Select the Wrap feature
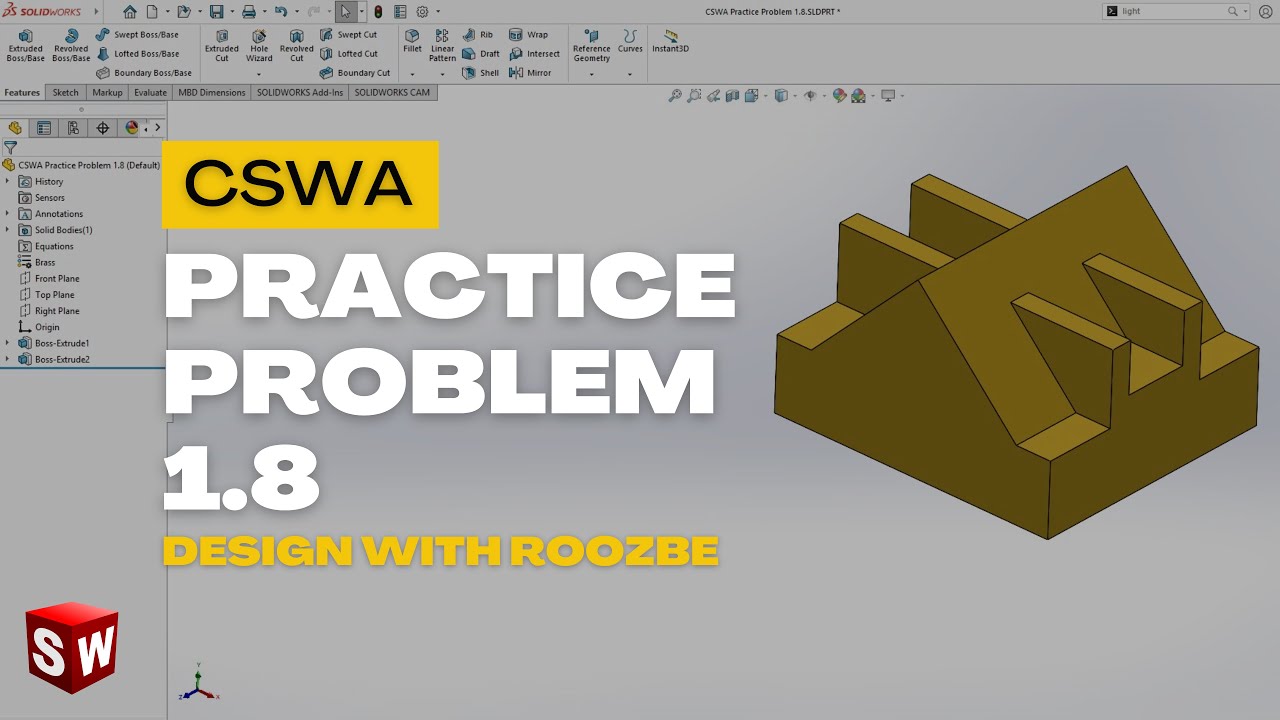The image size is (1280, 720). [528, 35]
